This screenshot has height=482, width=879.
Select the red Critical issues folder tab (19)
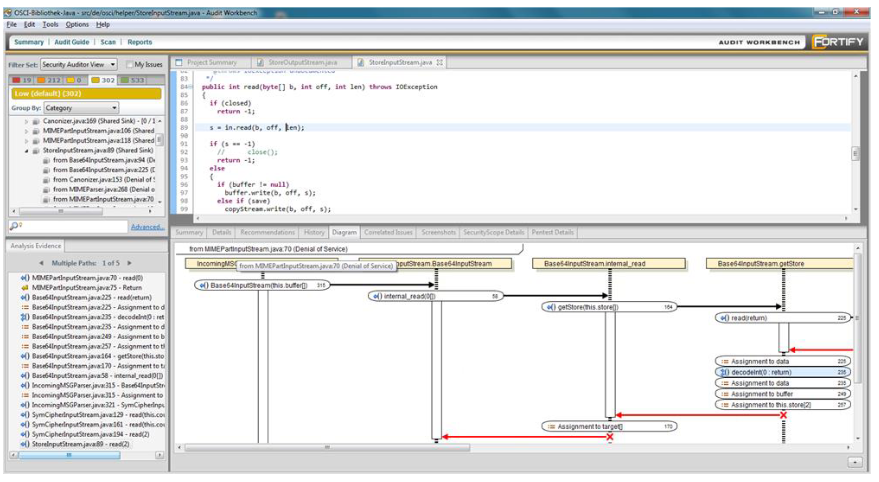click(22, 80)
